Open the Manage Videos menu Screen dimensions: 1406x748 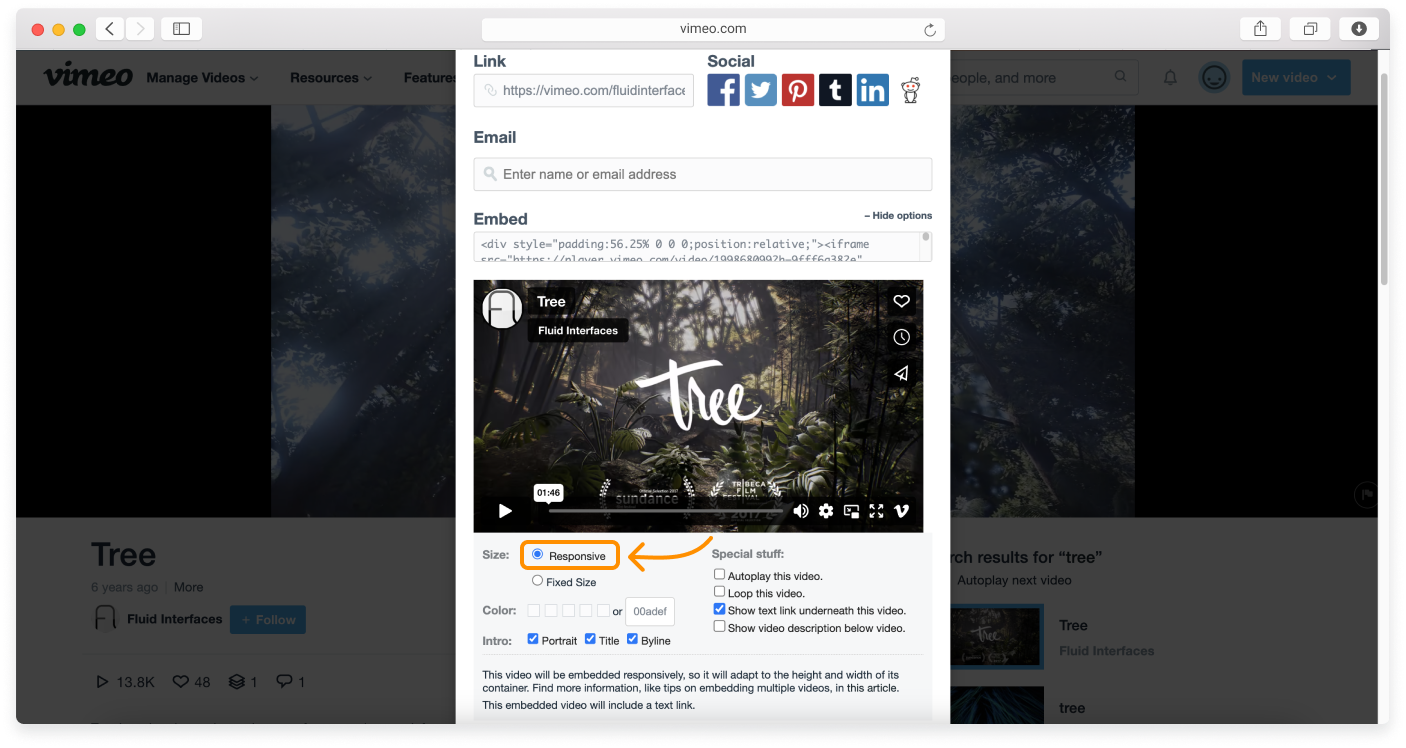(202, 77)
